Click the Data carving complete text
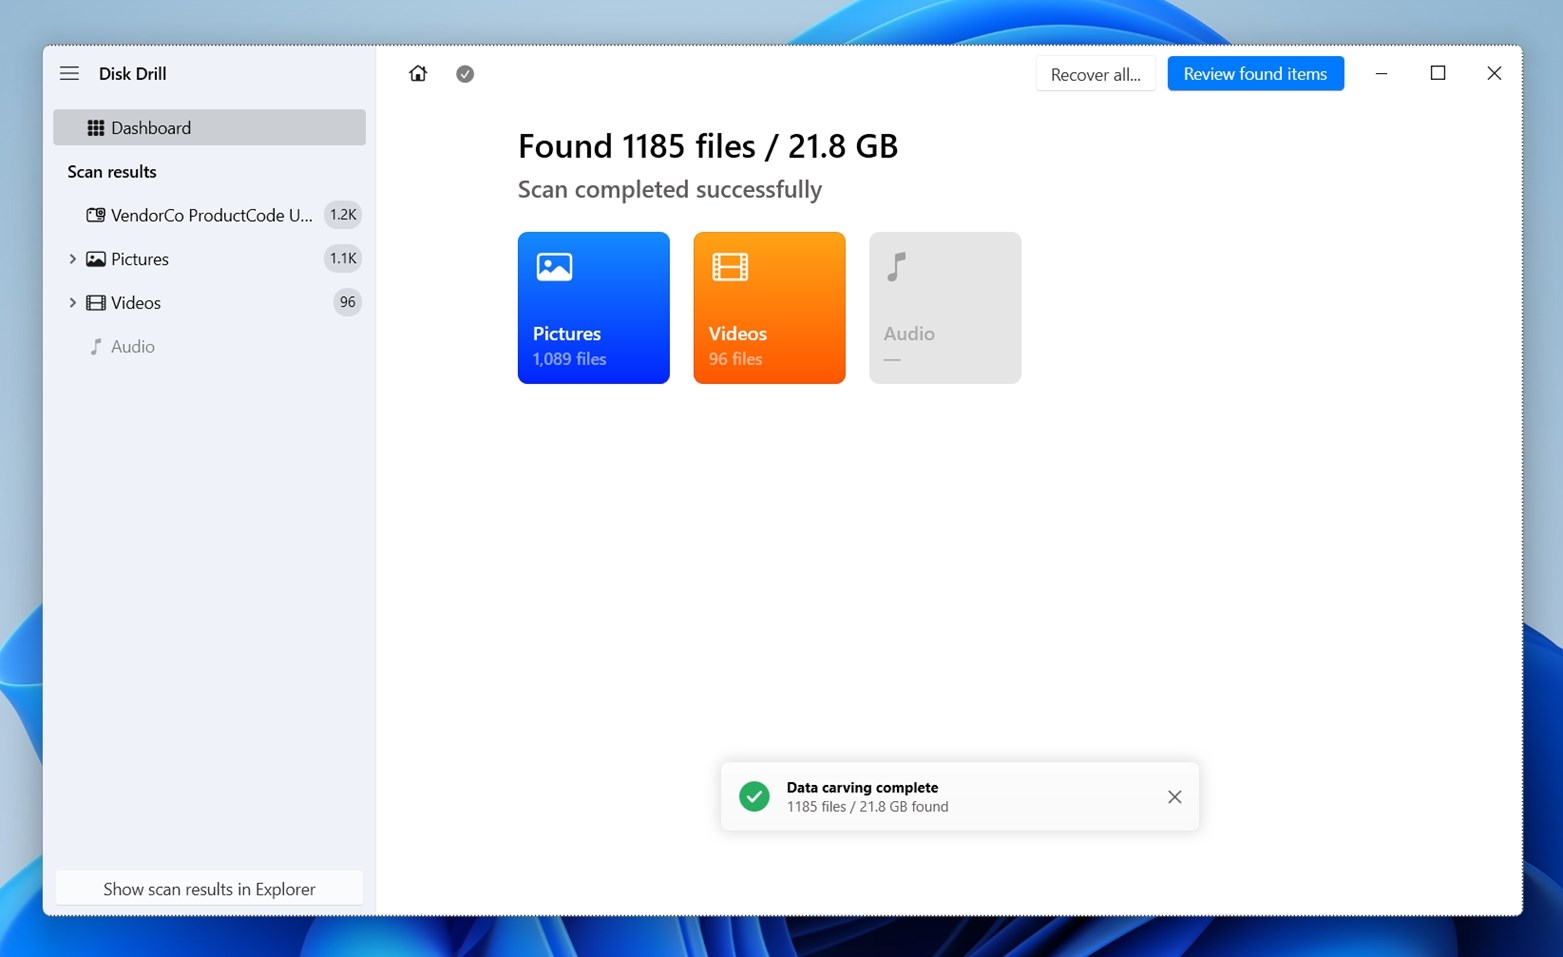 [862, 787]
